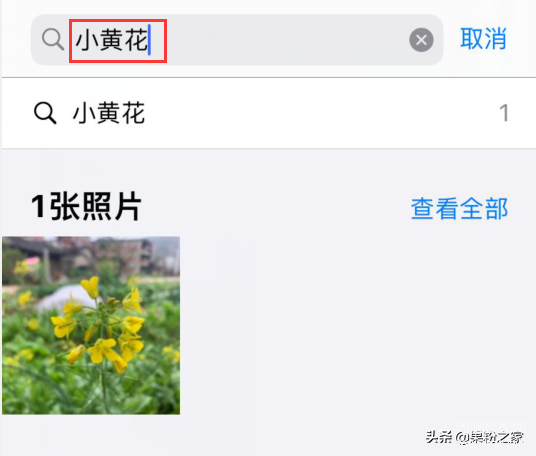Click the character 小 in the search field
This screenshot has width=536, height=456.
[x=87, y=40]
